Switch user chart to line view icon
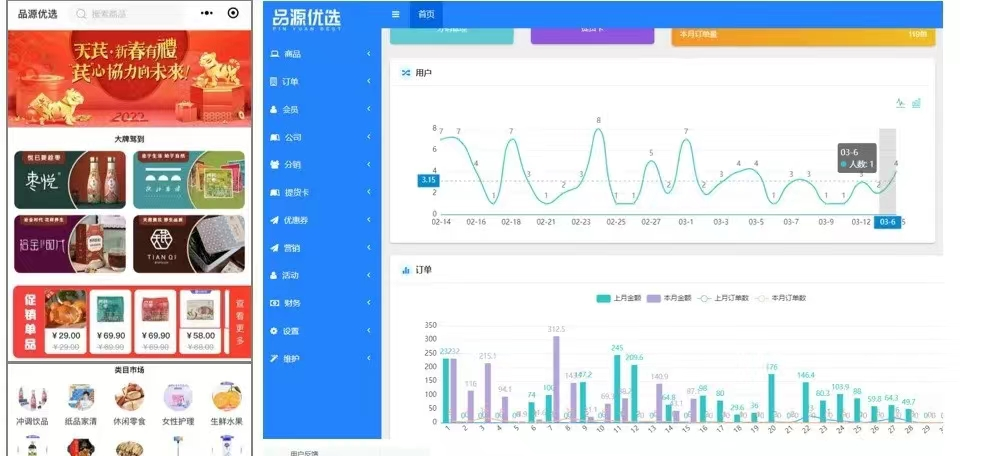Screen dimensions: 993x456 [900, 103]
